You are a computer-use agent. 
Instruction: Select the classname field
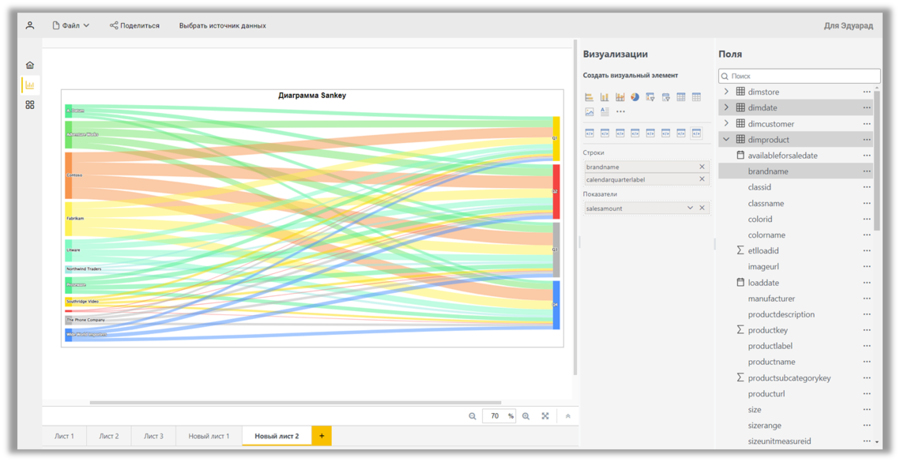(x=766, y=203)
